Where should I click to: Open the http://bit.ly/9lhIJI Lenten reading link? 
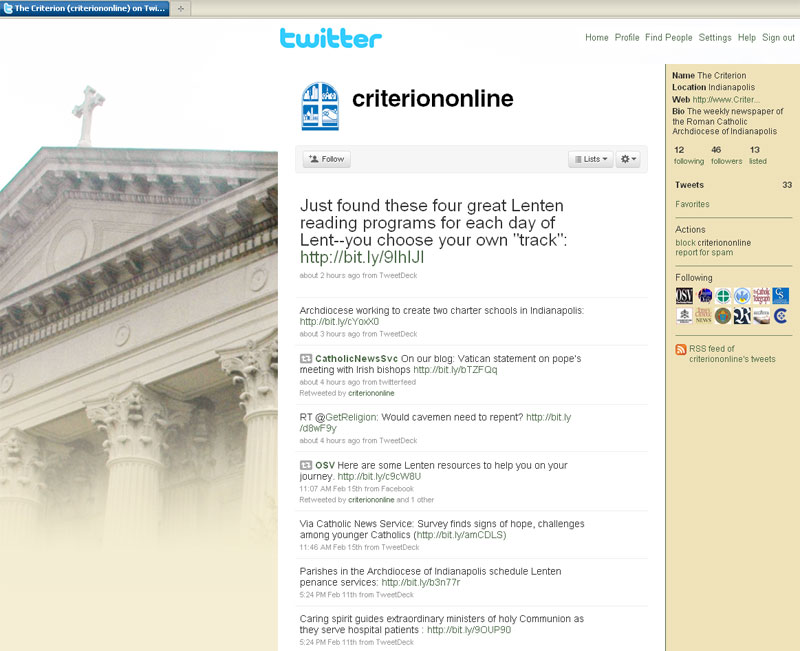pyautogui.click(x=362, y=257)
